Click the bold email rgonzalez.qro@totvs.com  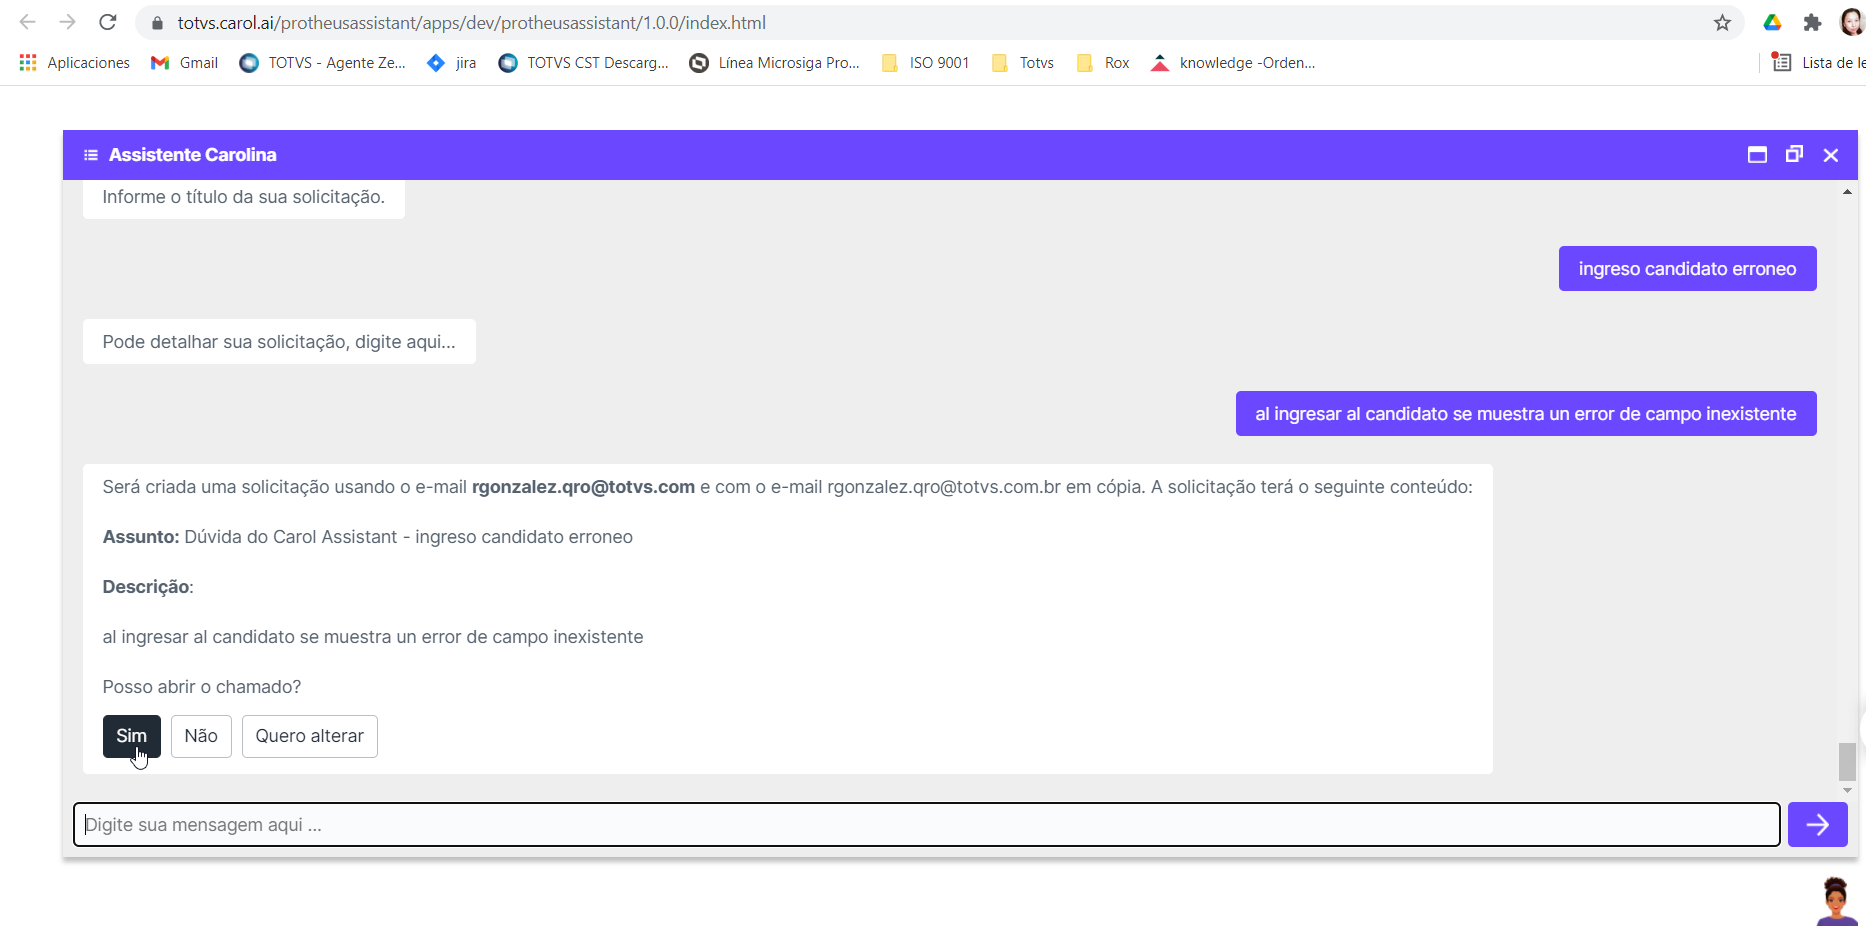coord(583,487)
